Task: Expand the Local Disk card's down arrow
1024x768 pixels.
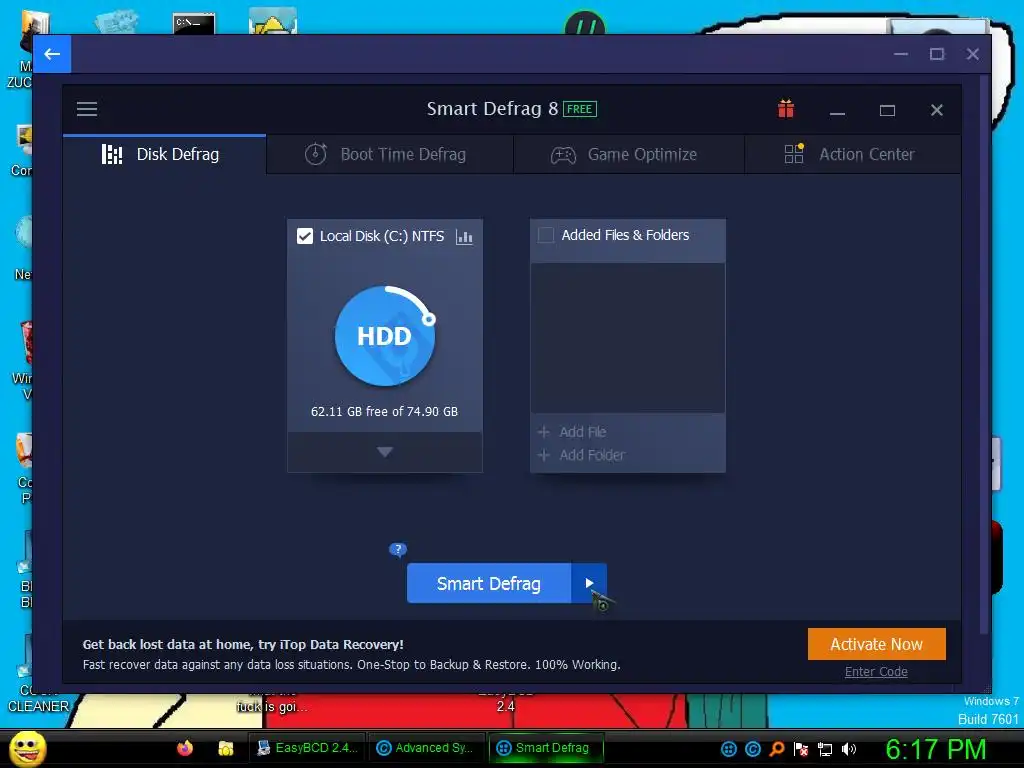Action: click(x=385, y=452)
